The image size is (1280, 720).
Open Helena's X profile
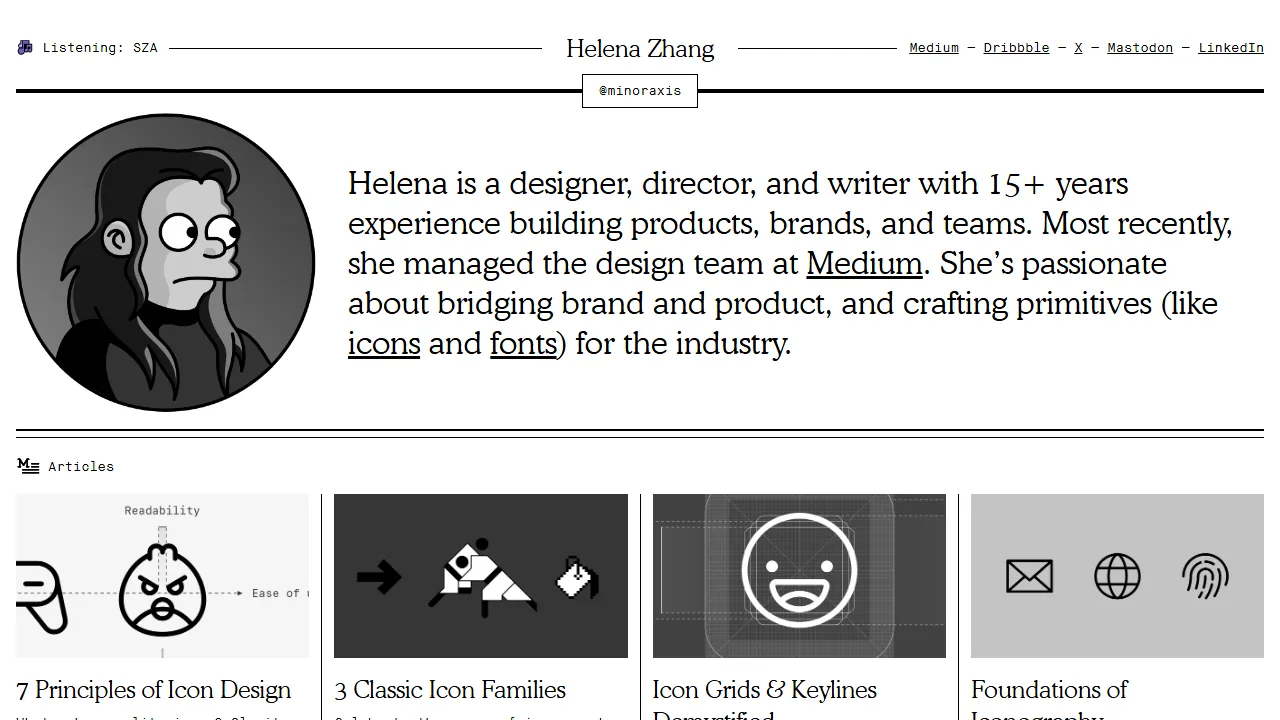coord(1078,47)
